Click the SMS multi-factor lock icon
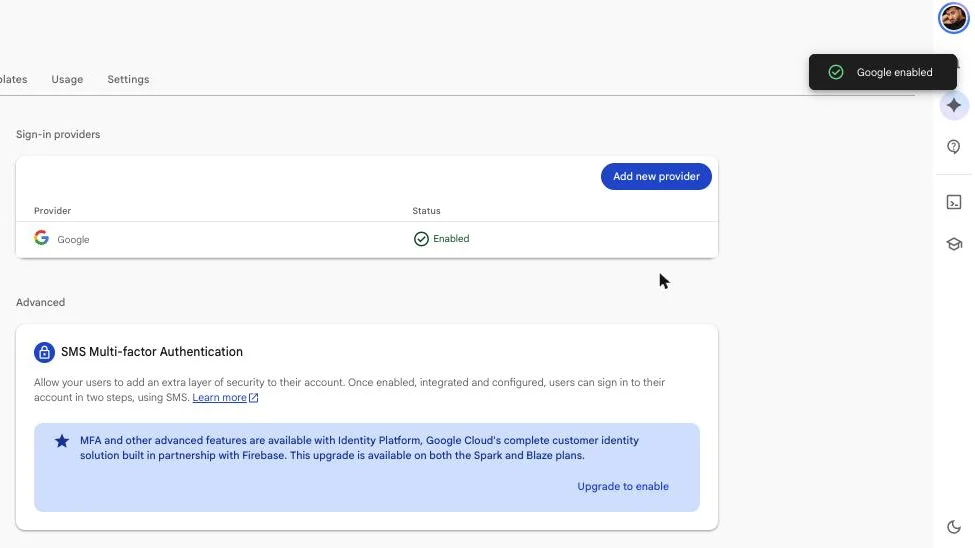975x548 pixels. point(44,352)
